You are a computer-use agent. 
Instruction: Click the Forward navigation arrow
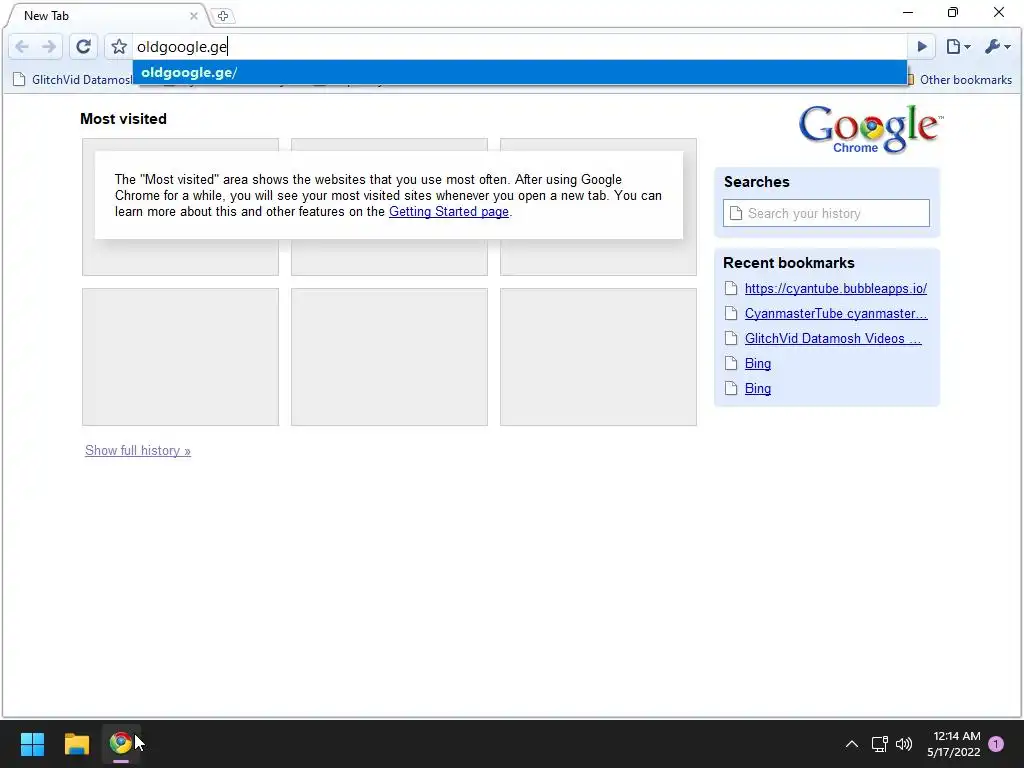tap(49, 46)
